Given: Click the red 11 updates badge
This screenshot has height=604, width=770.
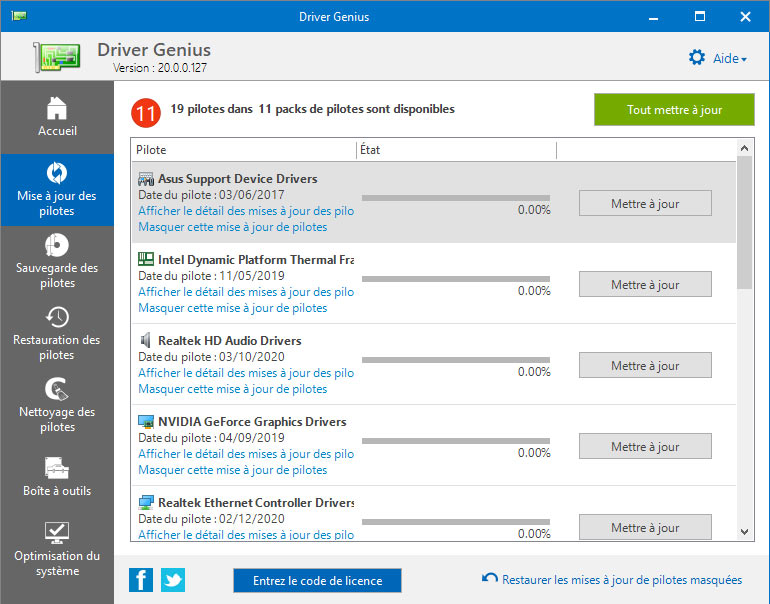Looking at the screenshot, I should [146, 113].
